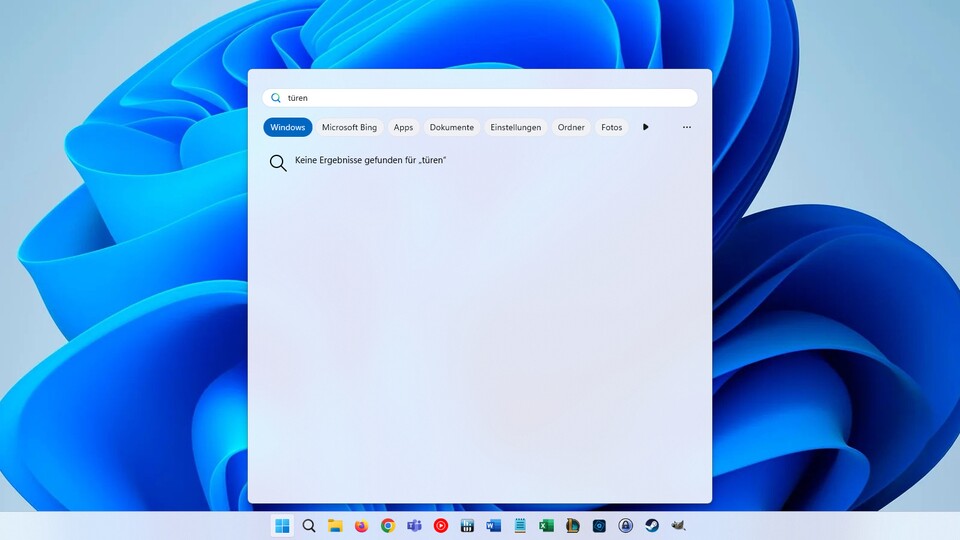Open the Windows Start menu

tap(282, 526)
